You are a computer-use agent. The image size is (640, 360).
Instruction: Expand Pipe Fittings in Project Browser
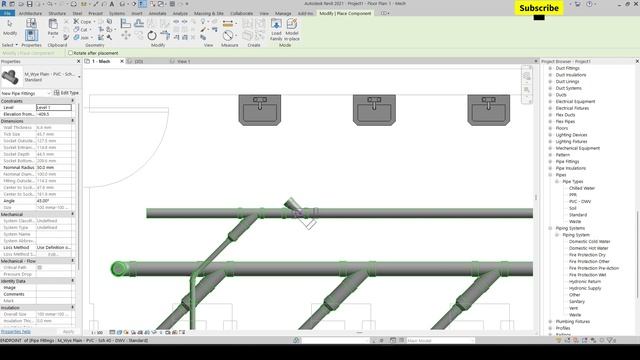(550, 161)
